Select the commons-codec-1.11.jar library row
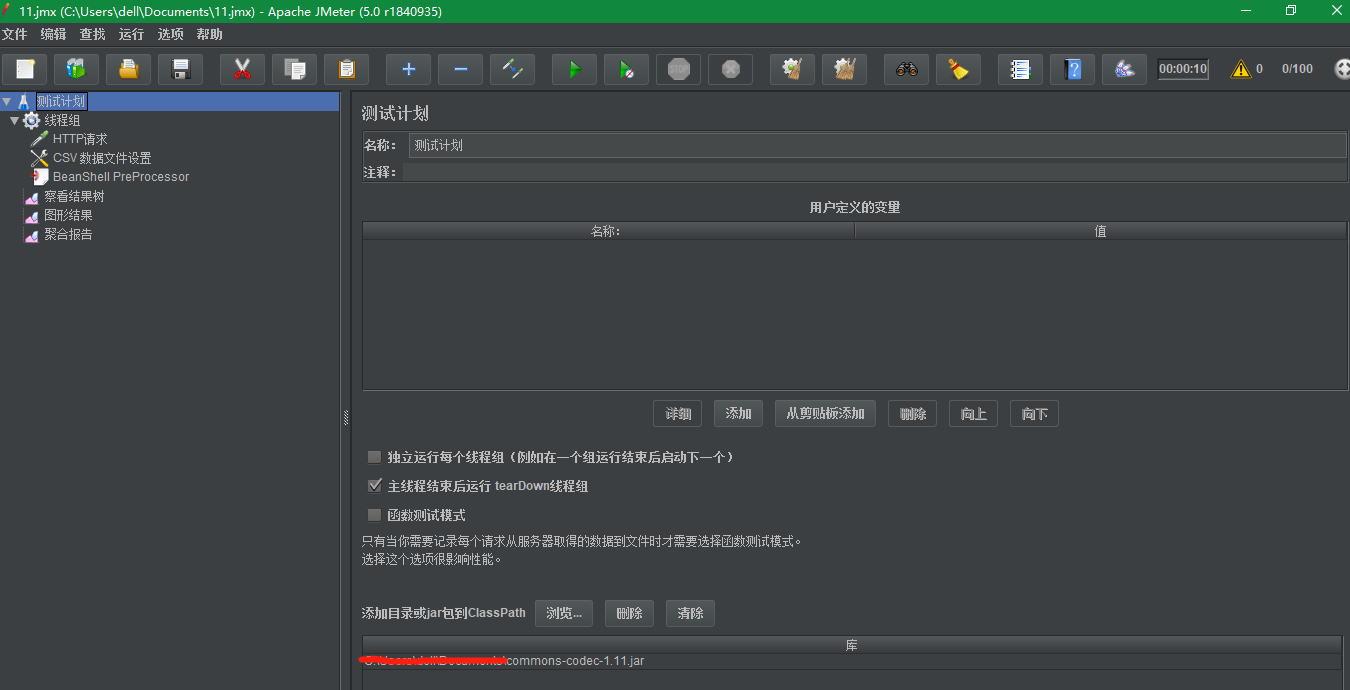This screenshot has width=1350, height=690. [852, 661]
